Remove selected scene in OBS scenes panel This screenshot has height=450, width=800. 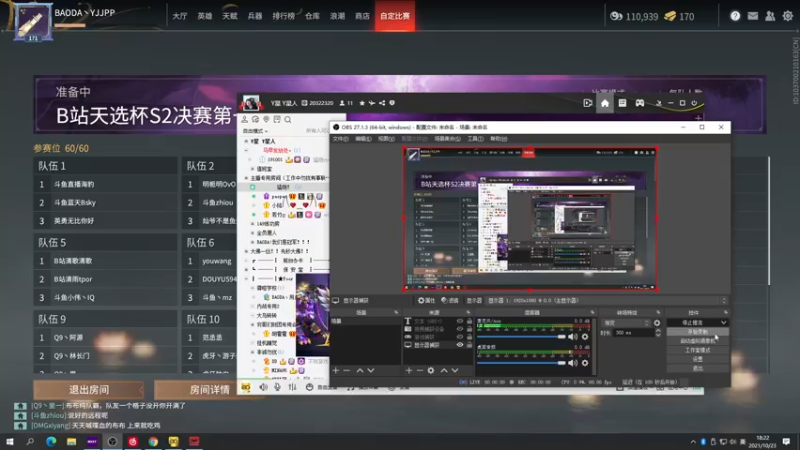(347, 370)
